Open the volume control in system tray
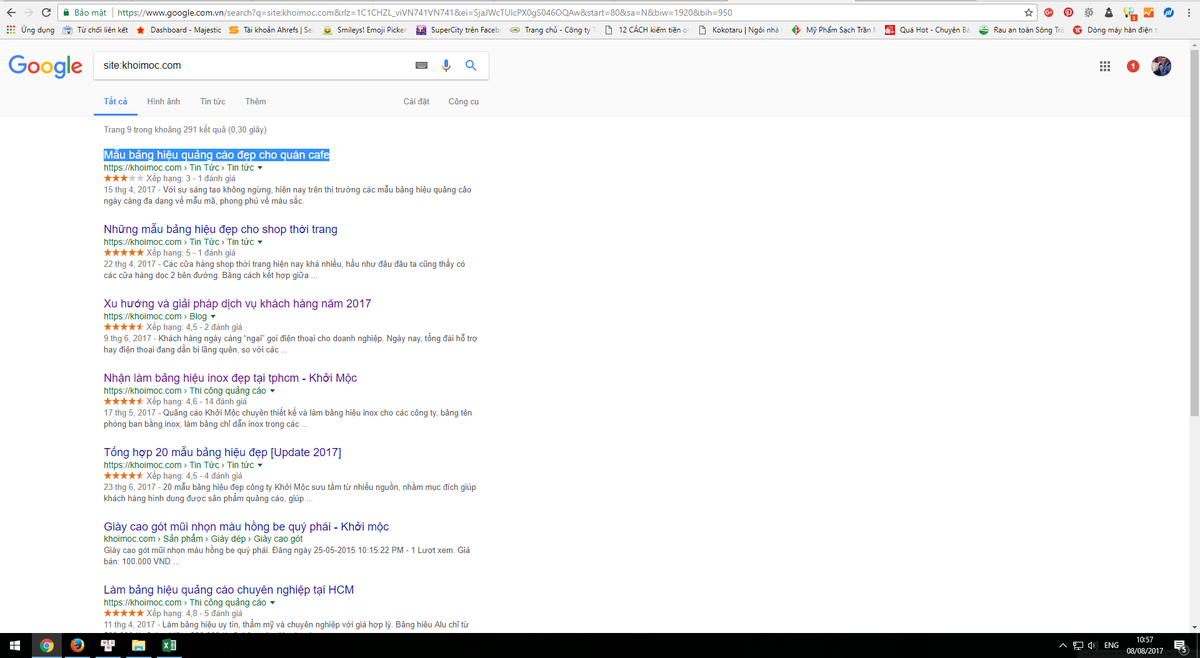Image resolution: width=1200 pixels, height=658 pixels. coord(1091,646)
